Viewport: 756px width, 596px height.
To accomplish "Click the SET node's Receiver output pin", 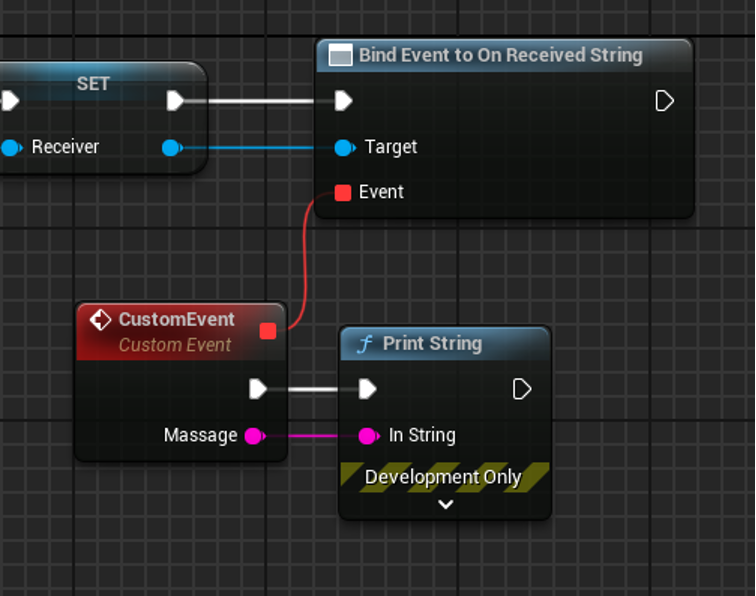I will click(171, 148).
